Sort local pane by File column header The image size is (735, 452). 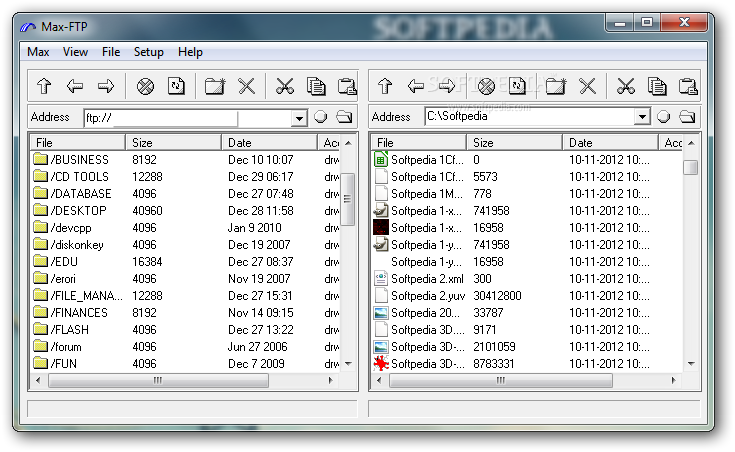[x=420, y=143]
